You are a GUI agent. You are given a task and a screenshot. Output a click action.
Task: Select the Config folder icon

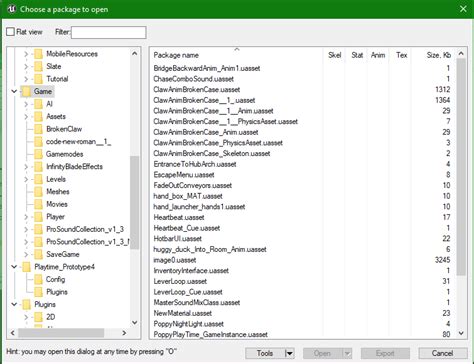39,279
